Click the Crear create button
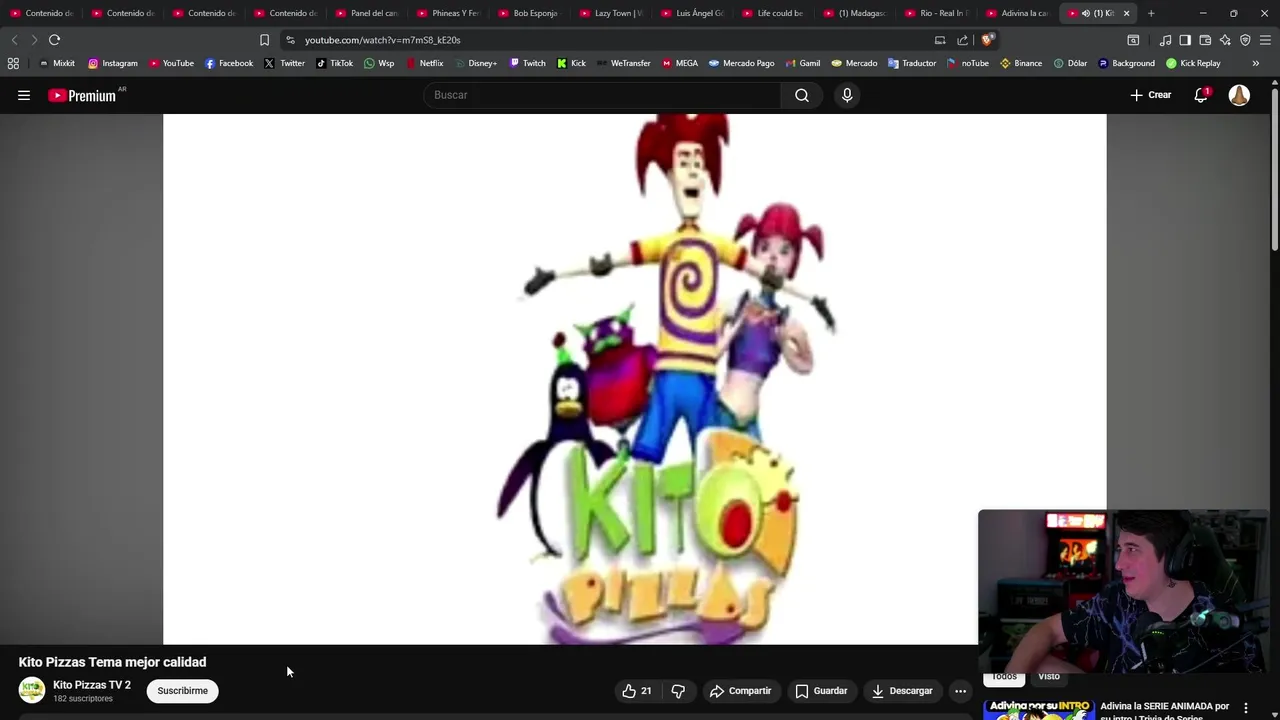This screenshot has height=720, width=1280. pyautogui.click(x=1150, y=95)
